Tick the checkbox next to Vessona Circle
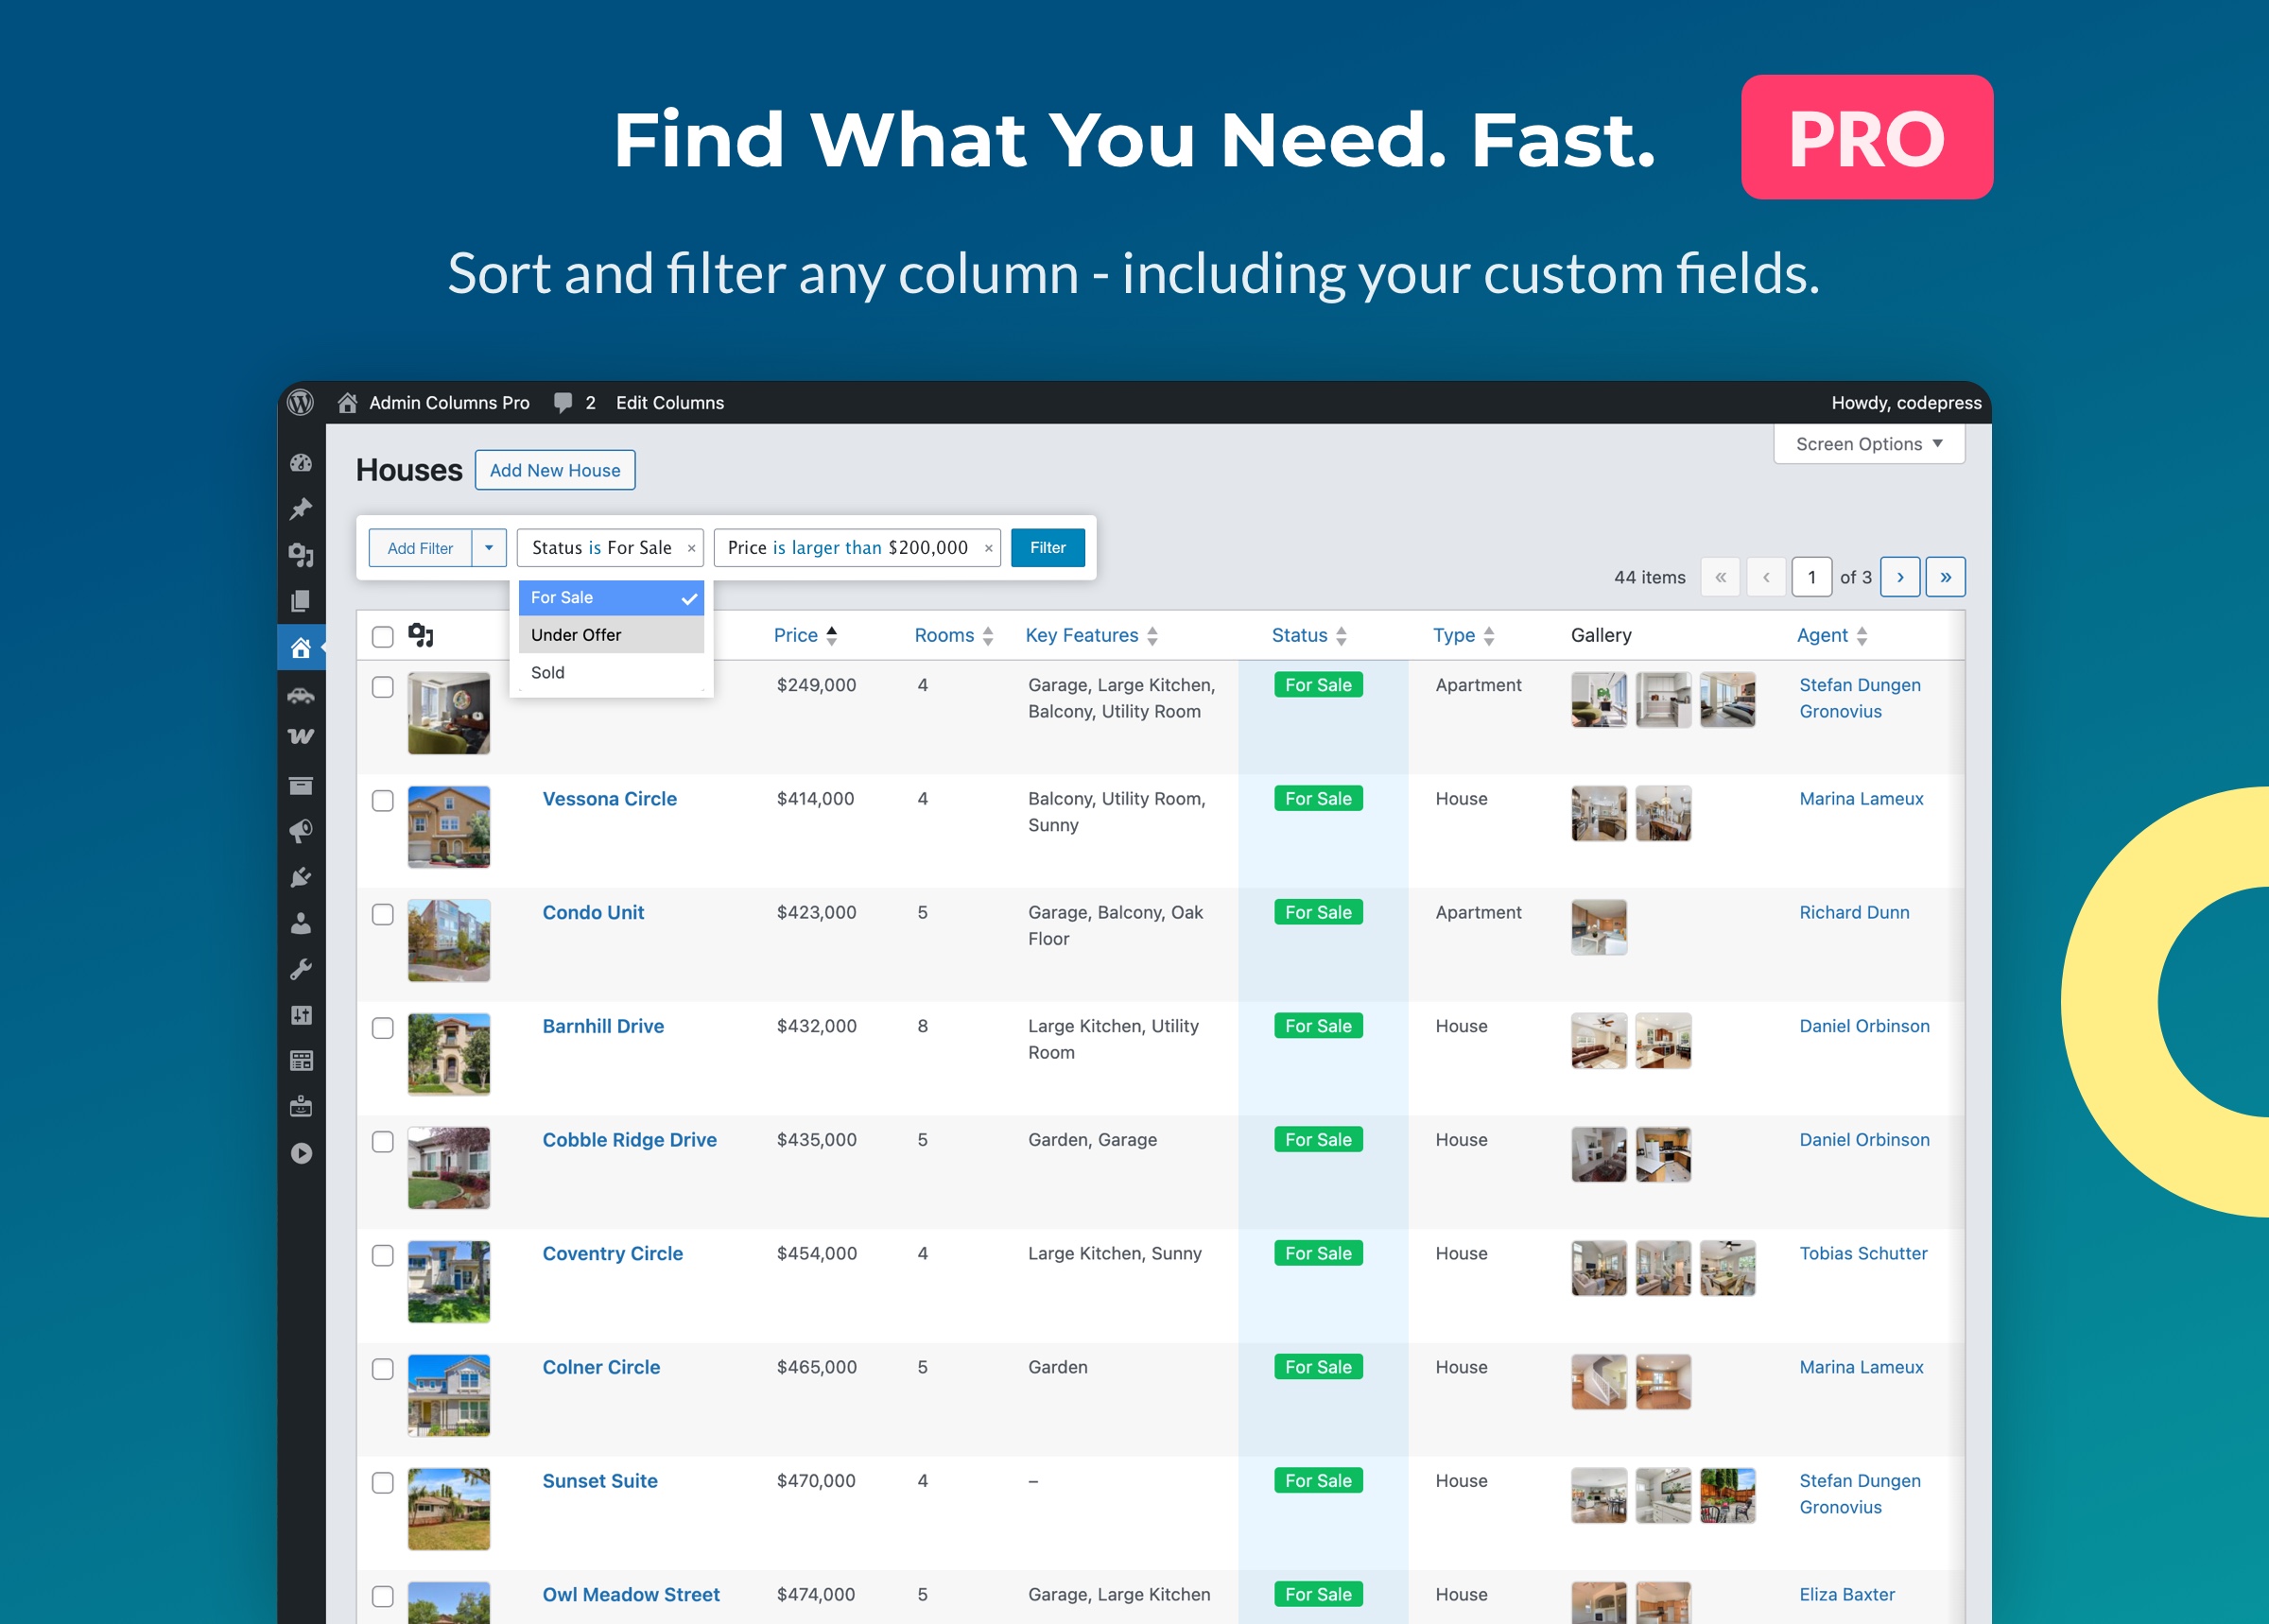Image resolution: width=2269 pixels, height=1624 pixels. pos(382,800)
